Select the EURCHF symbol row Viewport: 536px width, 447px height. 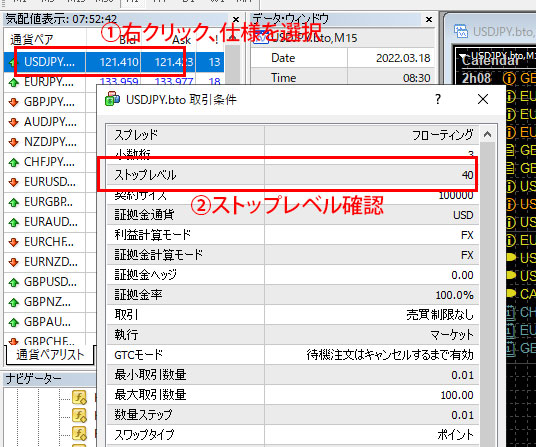tap(50, 242)
